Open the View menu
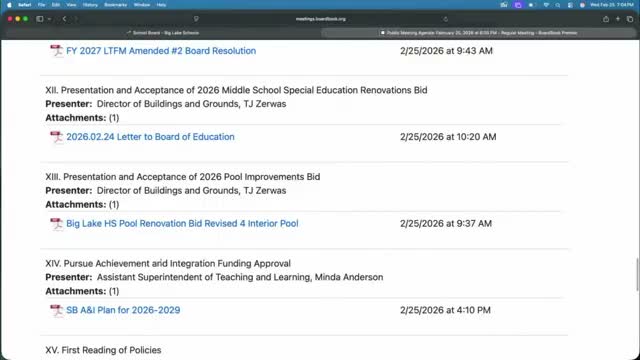The width and height of the screenshot is (640, 360). coord(71,5)
